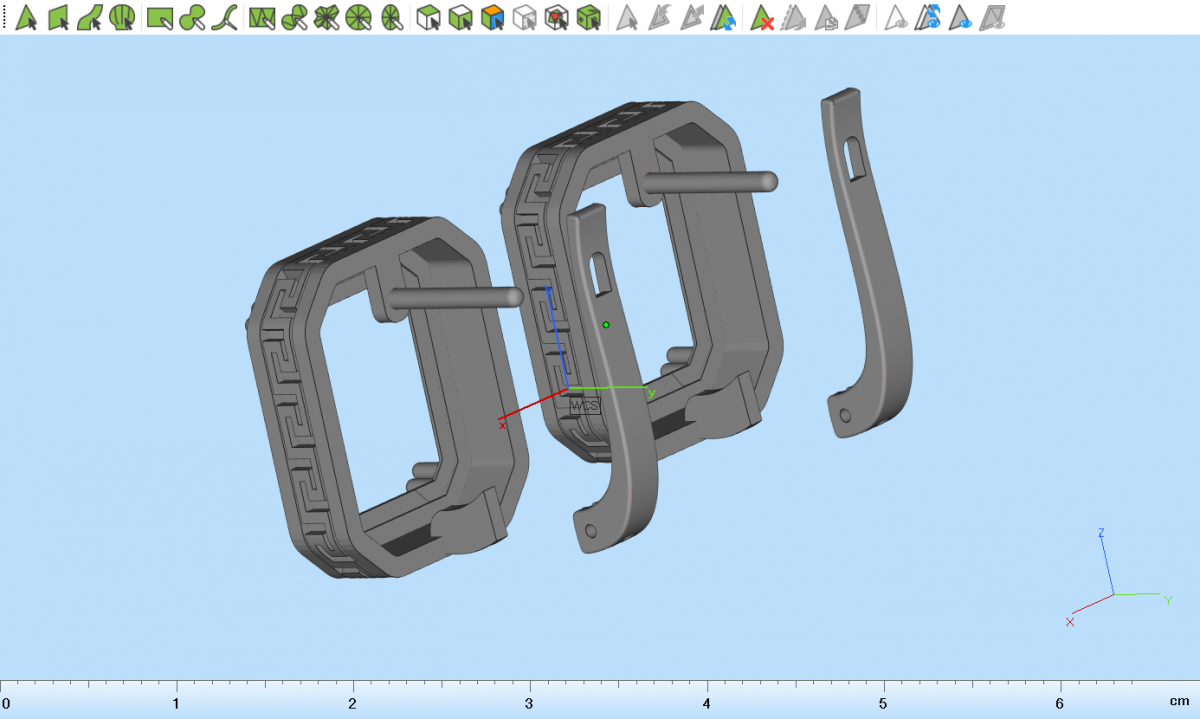Select the triangle mesh pen tool
Screen dimensions: 1200x719
pyautogui.click(x=262, y=17)
